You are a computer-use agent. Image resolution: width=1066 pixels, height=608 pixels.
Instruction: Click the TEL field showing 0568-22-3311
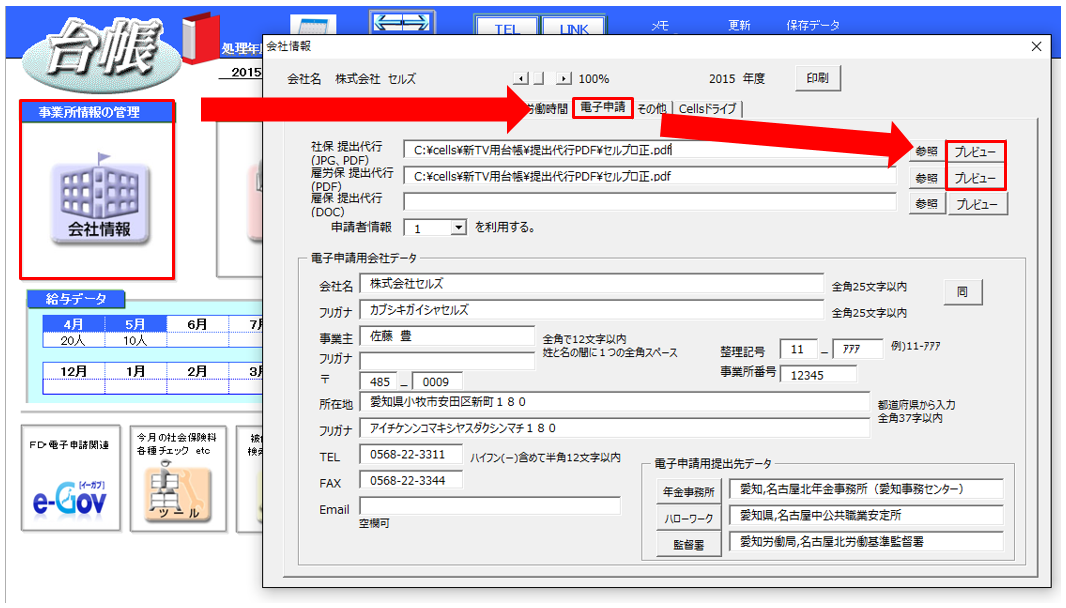[411, 454]
